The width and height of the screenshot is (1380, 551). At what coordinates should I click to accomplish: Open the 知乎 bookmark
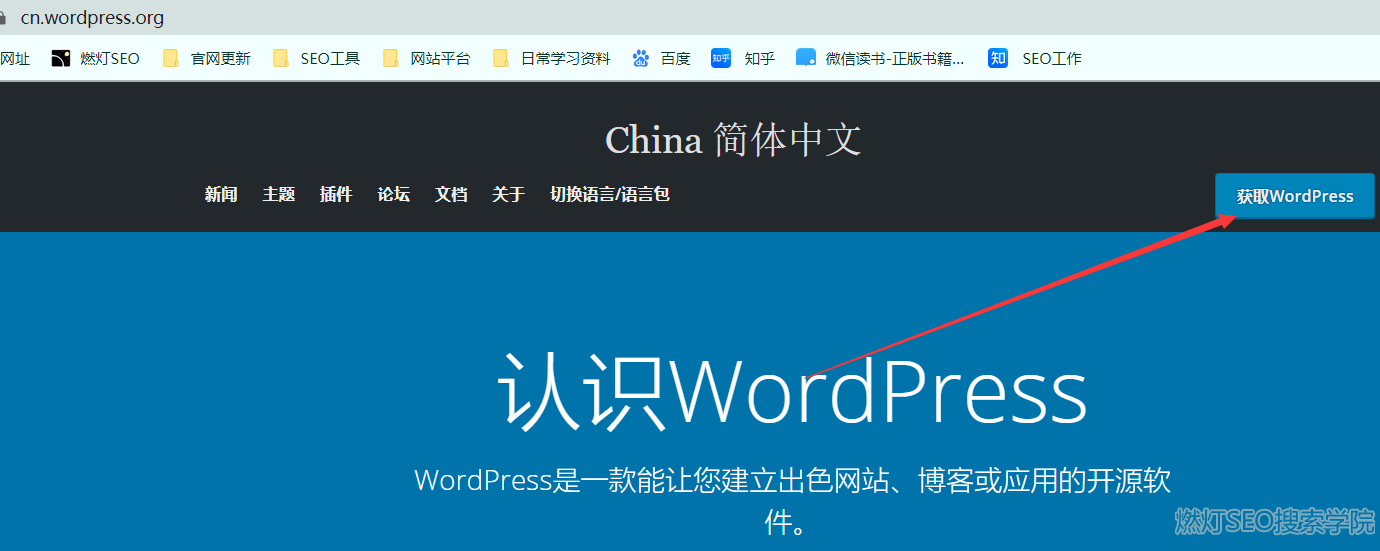pos(743,58)
